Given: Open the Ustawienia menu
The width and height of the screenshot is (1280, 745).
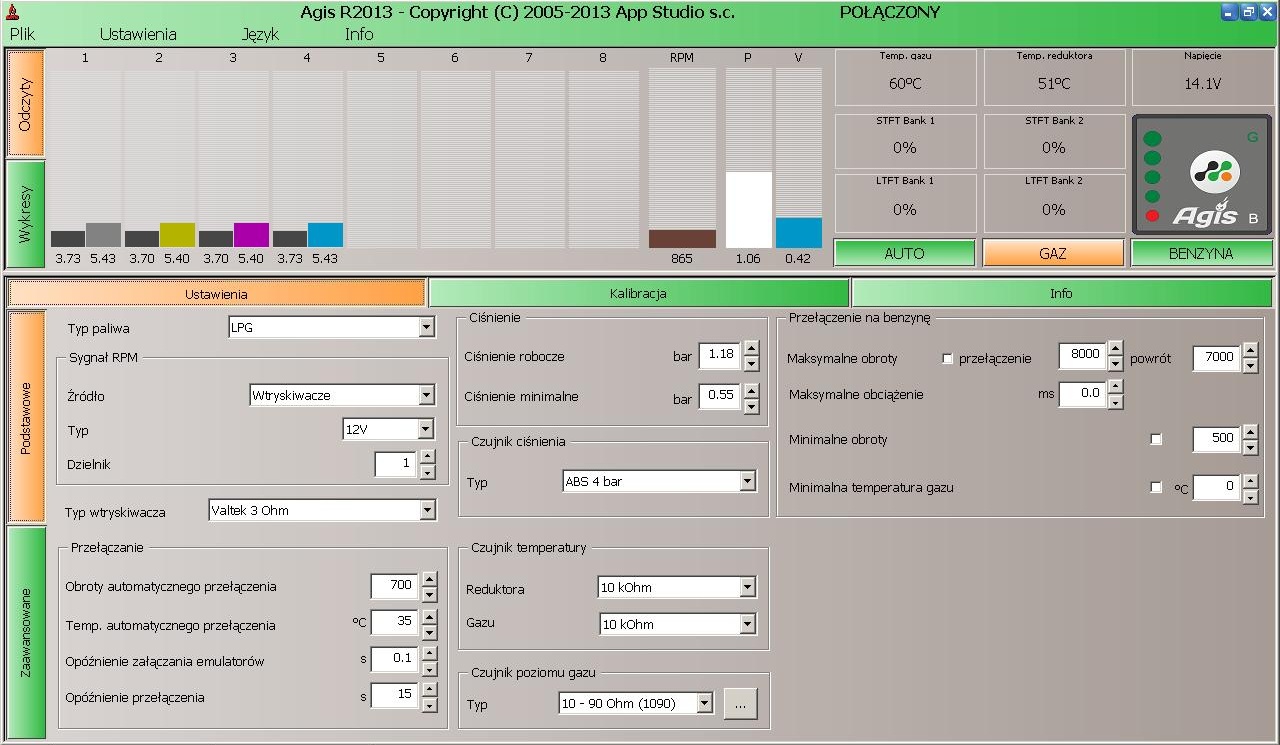Looking at the screenshot, I should (x=138, y=34).
